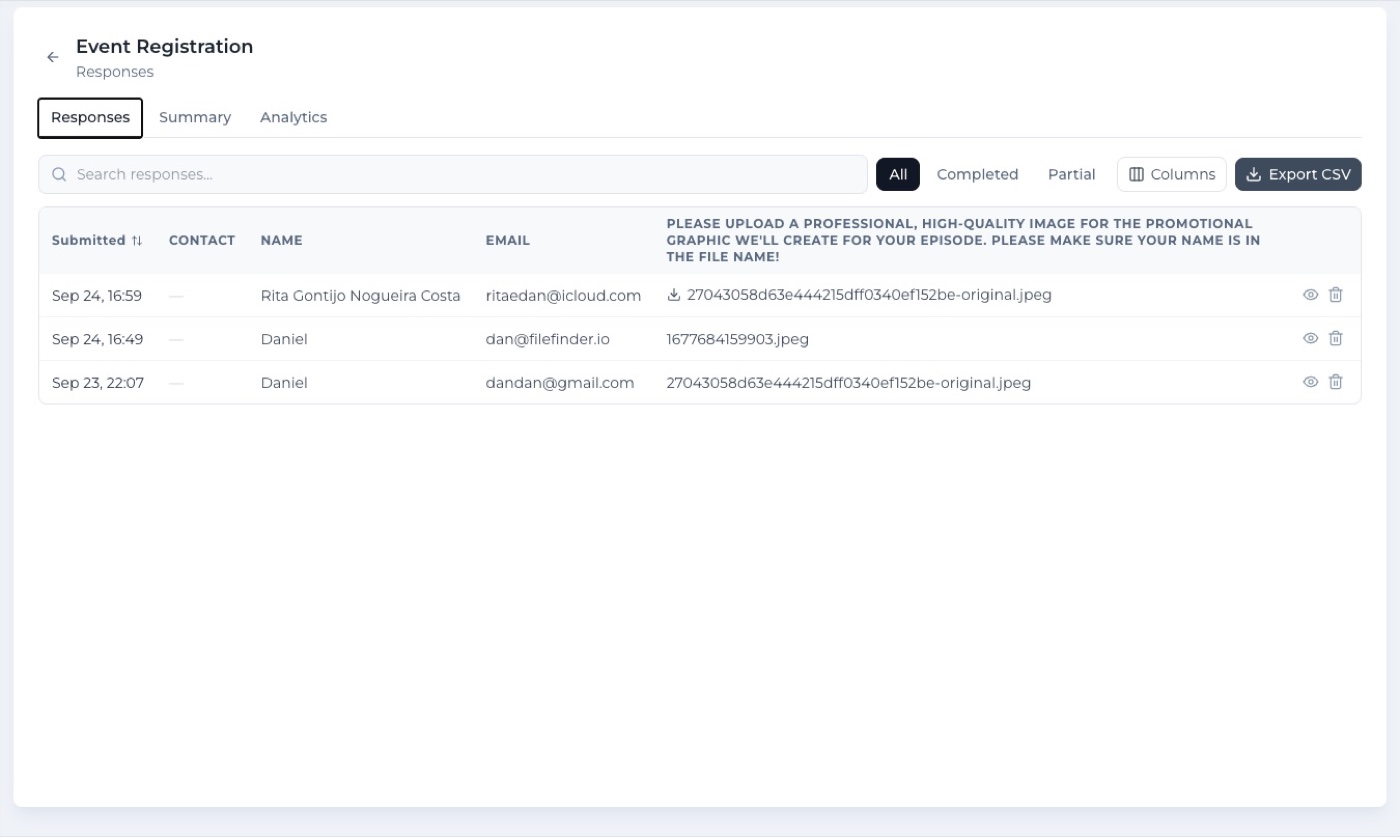Screen dimensions: 1400x837
Task: Switch to the Summary tab
Action: pyautogui.click(x=195, y=117)
